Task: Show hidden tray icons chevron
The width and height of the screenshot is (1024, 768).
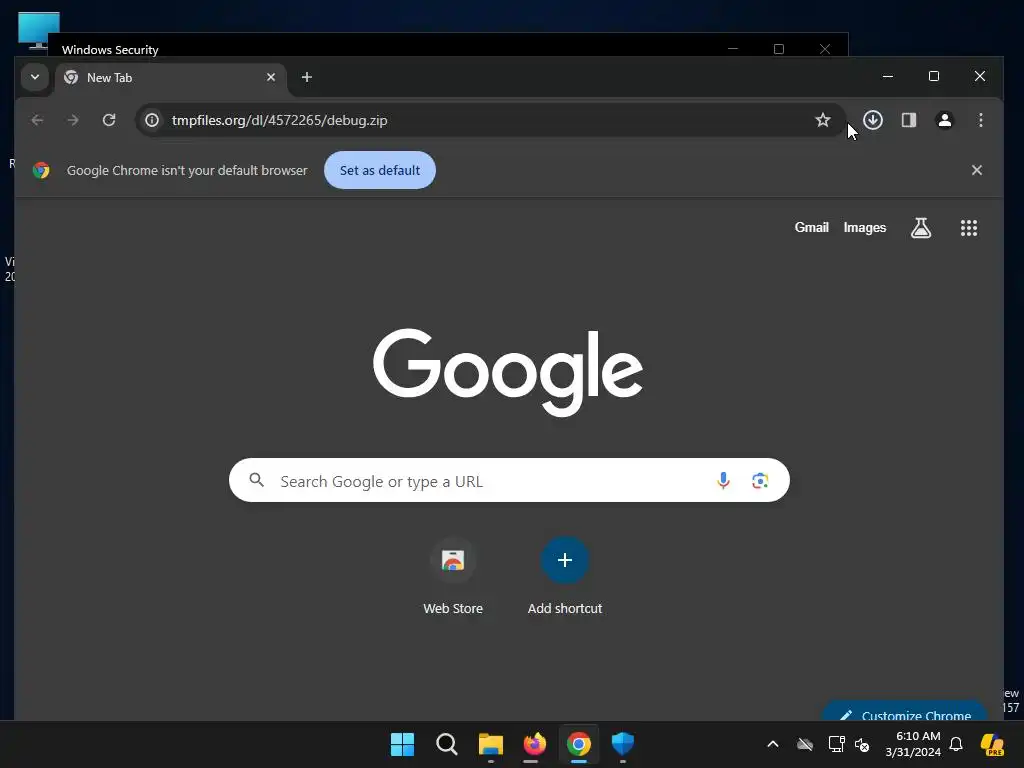Action: click(773, 744)
